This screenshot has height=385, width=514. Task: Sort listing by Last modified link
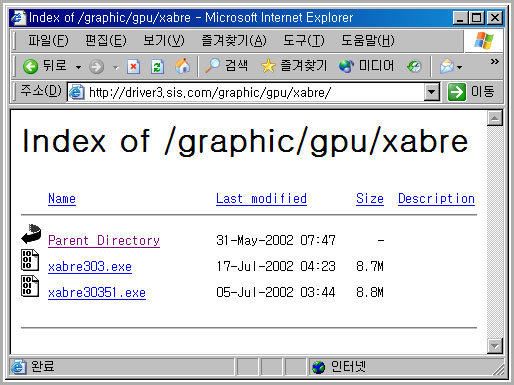pyautogui.click(x=261, y=199)
